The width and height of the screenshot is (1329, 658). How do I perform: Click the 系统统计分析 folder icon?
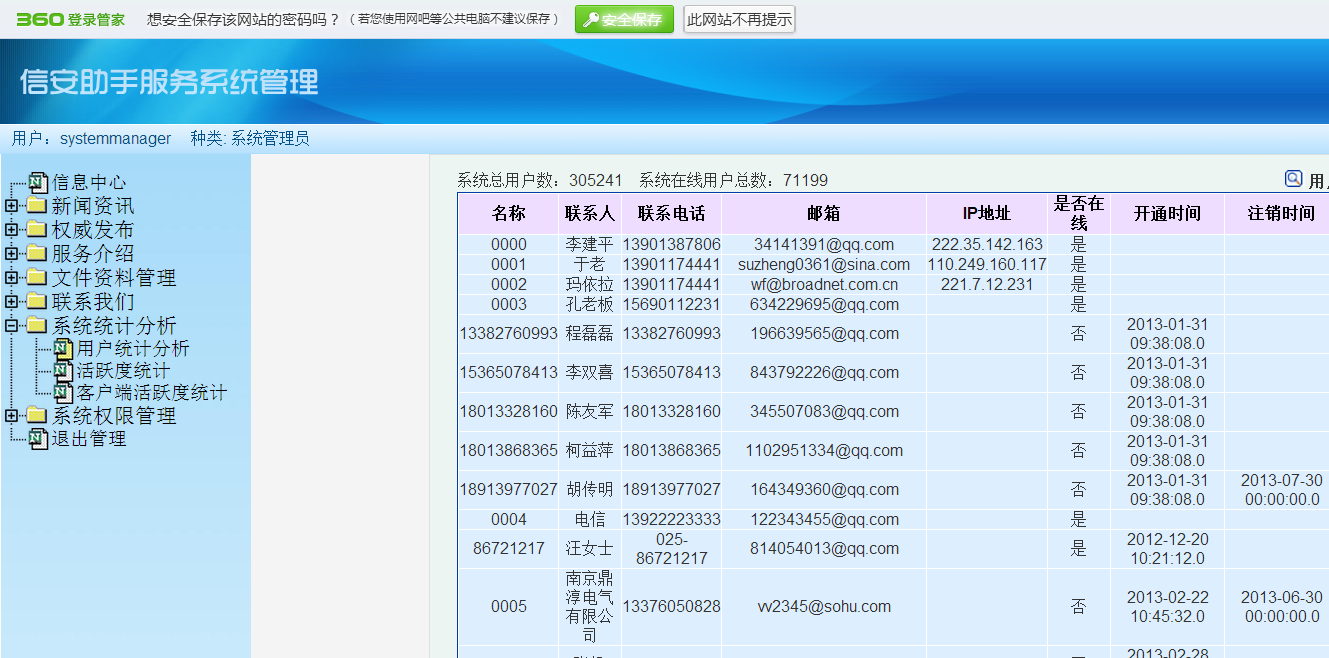(x=37, y=325)
